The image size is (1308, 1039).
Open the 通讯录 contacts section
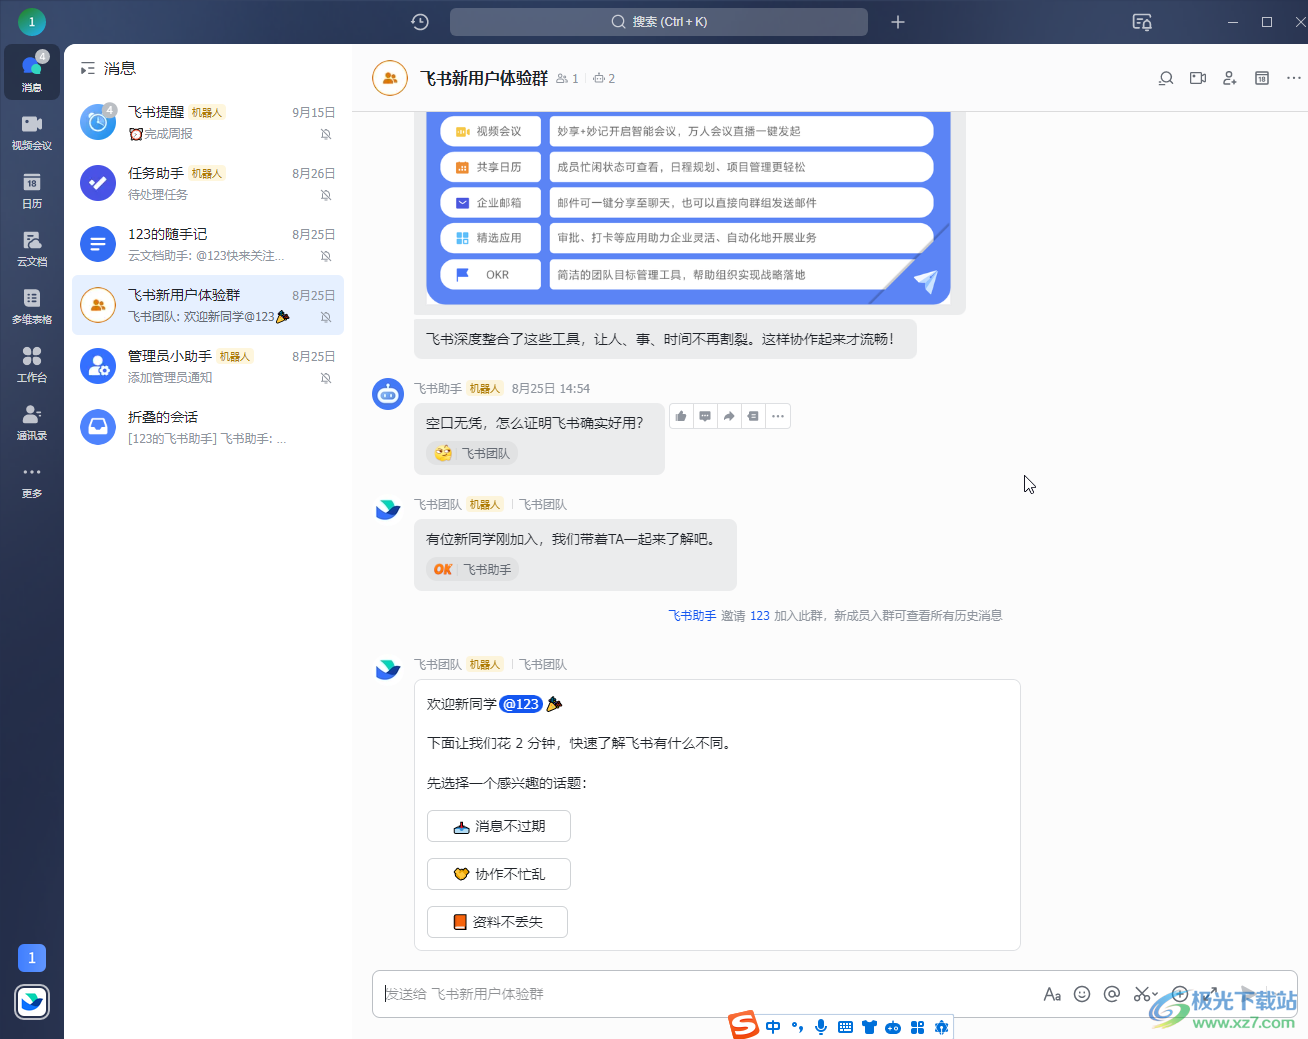coord(32,421)
